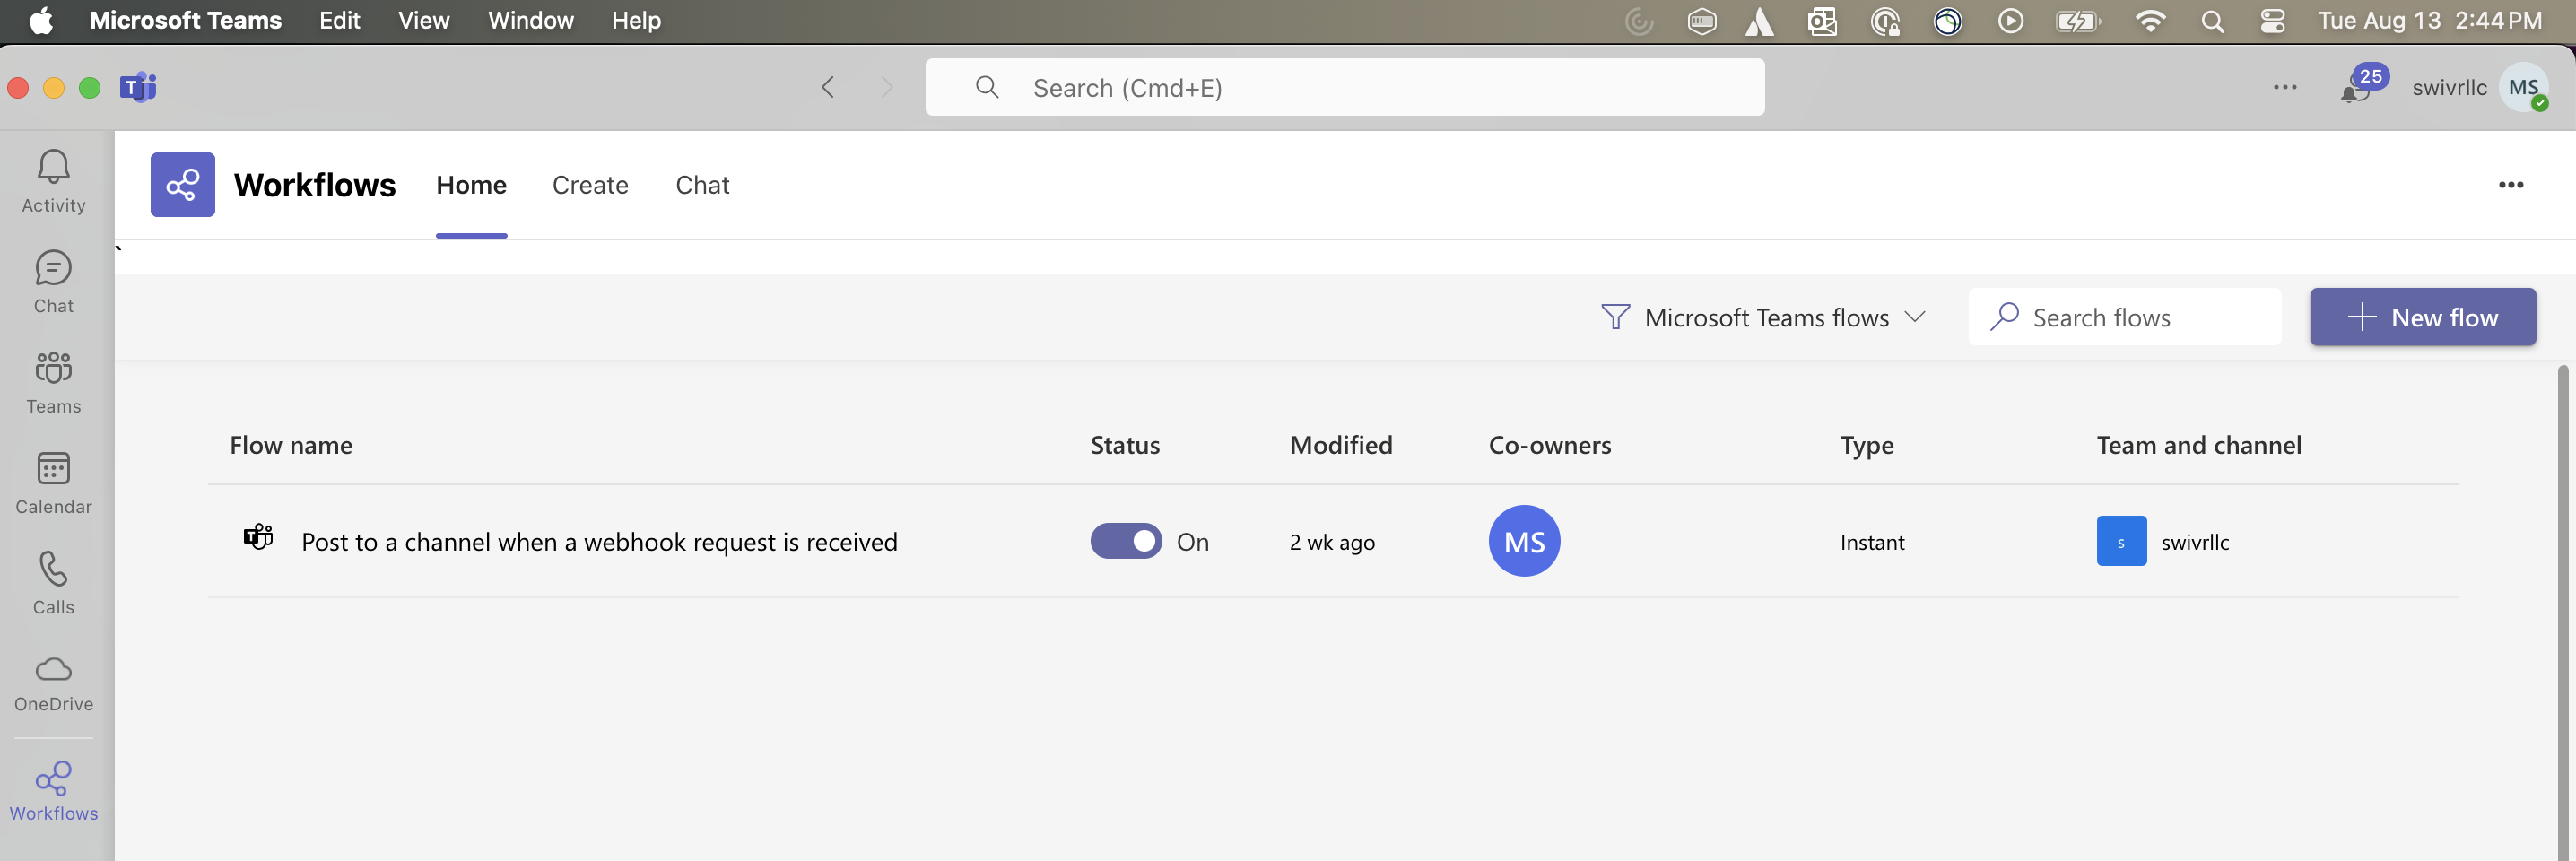
Task: Switch to the Workflows Chat tab
Action: 702,185
